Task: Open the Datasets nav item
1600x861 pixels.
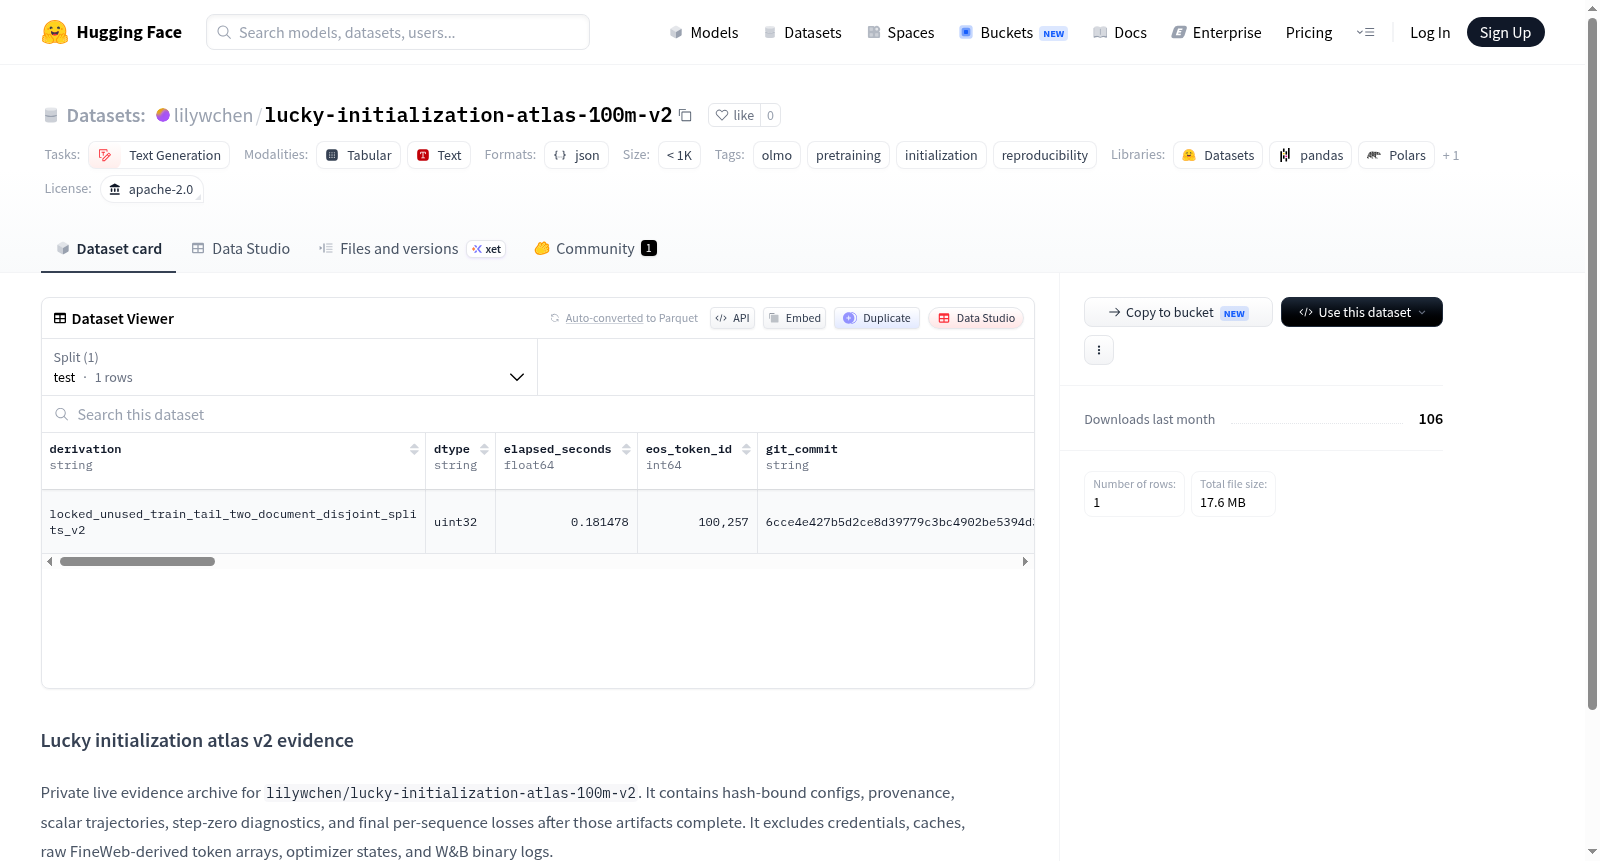Action: (802, 32)
